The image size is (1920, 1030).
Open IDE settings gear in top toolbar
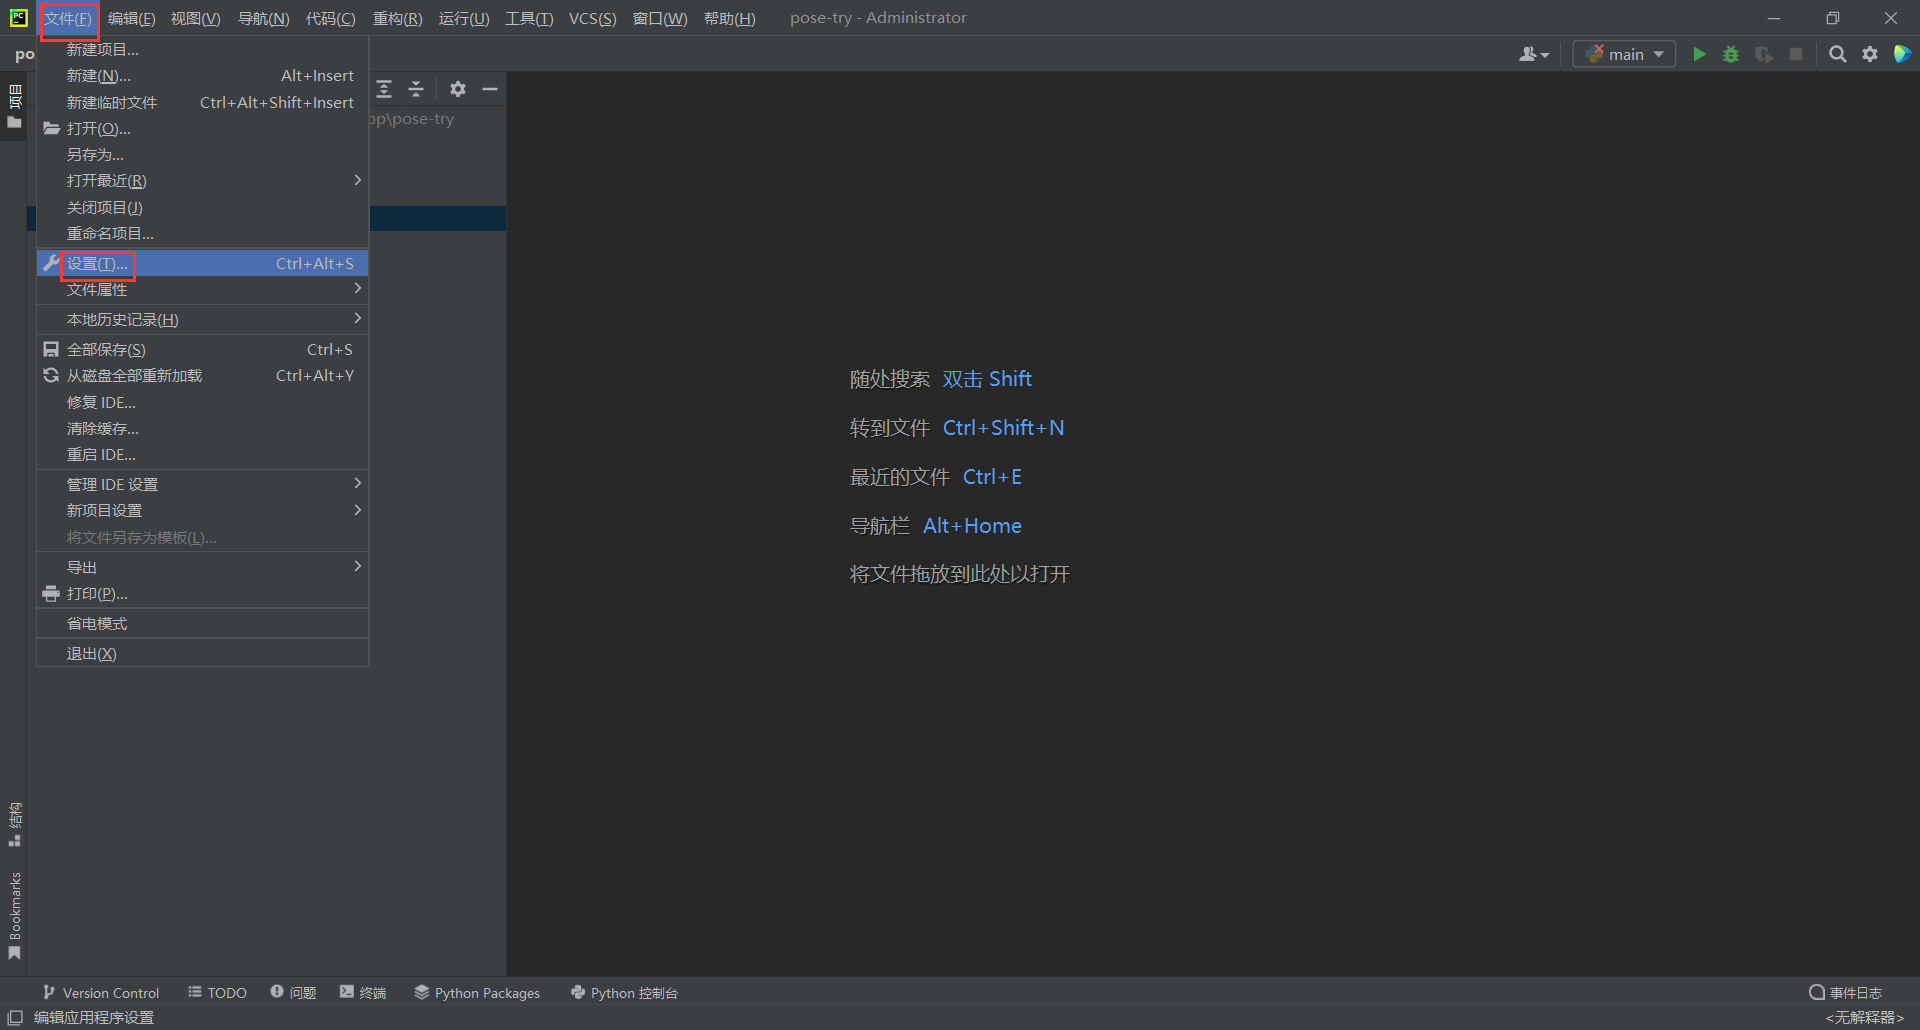(1870, 54)
